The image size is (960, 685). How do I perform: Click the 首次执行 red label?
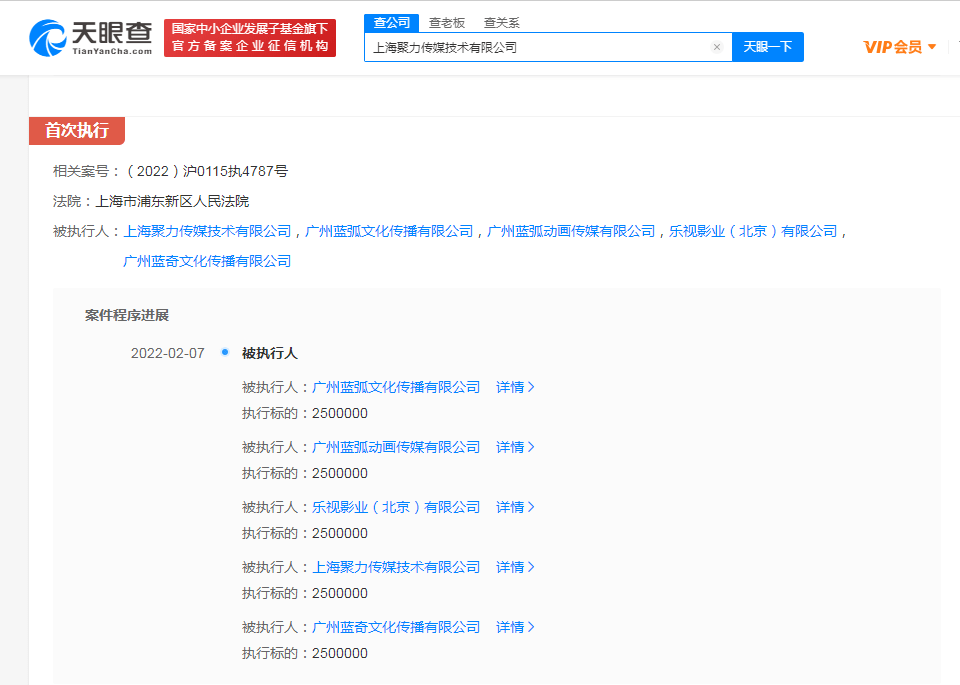tap(77, 130)
